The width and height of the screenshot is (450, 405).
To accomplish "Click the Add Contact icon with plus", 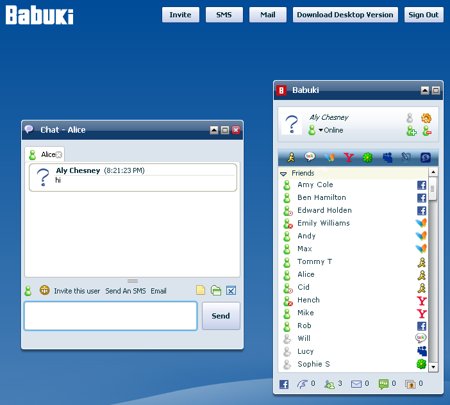I will [411, 131].
